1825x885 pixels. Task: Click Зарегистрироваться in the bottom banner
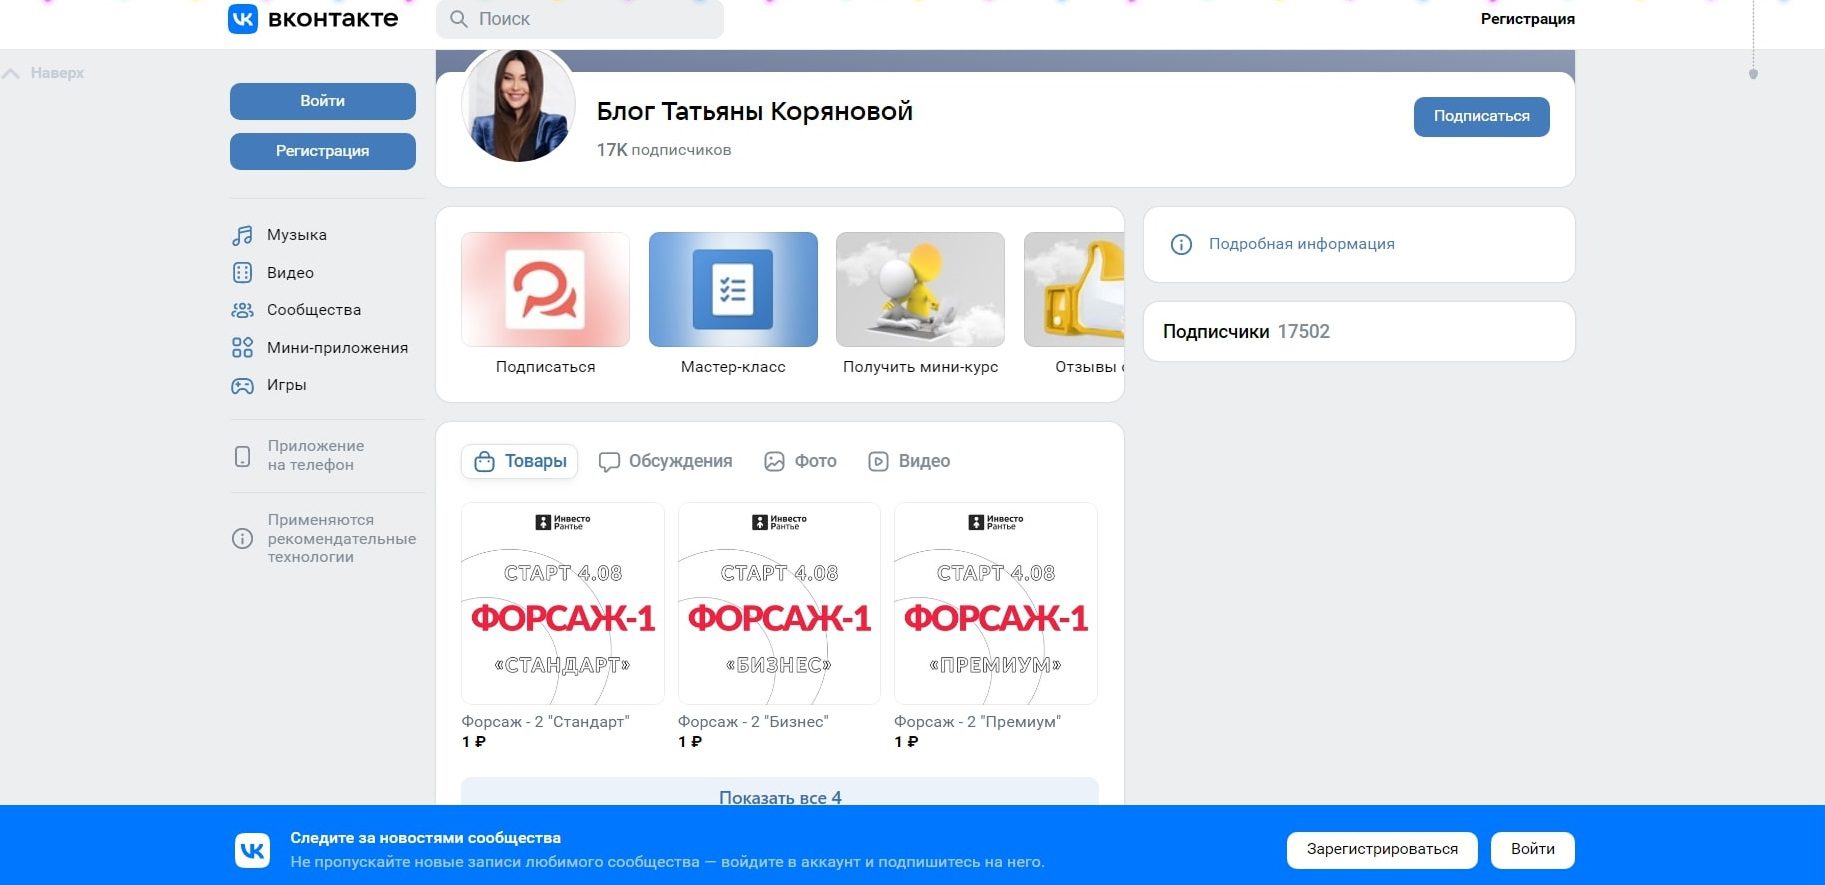(x=1382, y=850)
